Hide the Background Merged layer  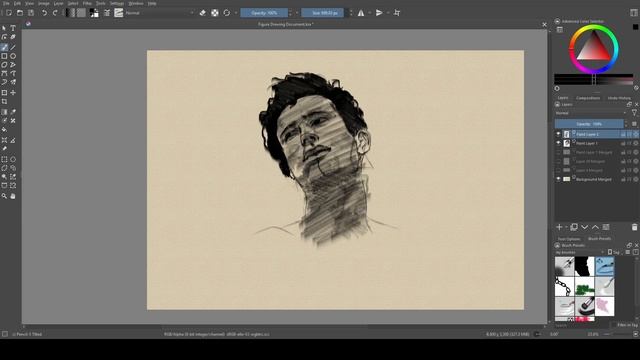(x=558, y=179)
